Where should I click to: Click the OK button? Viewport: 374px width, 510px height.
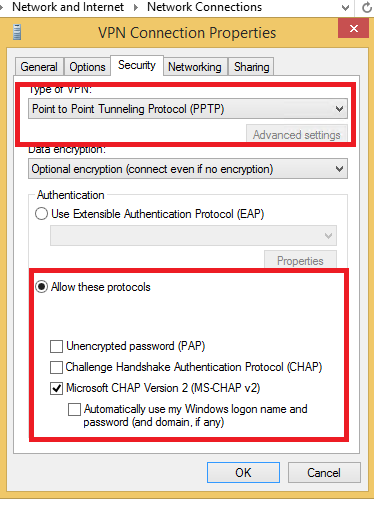pyautogui.click(x=243, y=472)
